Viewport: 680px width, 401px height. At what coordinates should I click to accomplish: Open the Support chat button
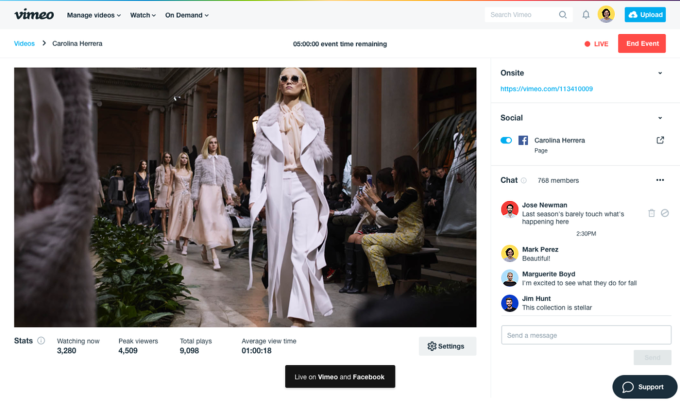(x=644, y=387)
